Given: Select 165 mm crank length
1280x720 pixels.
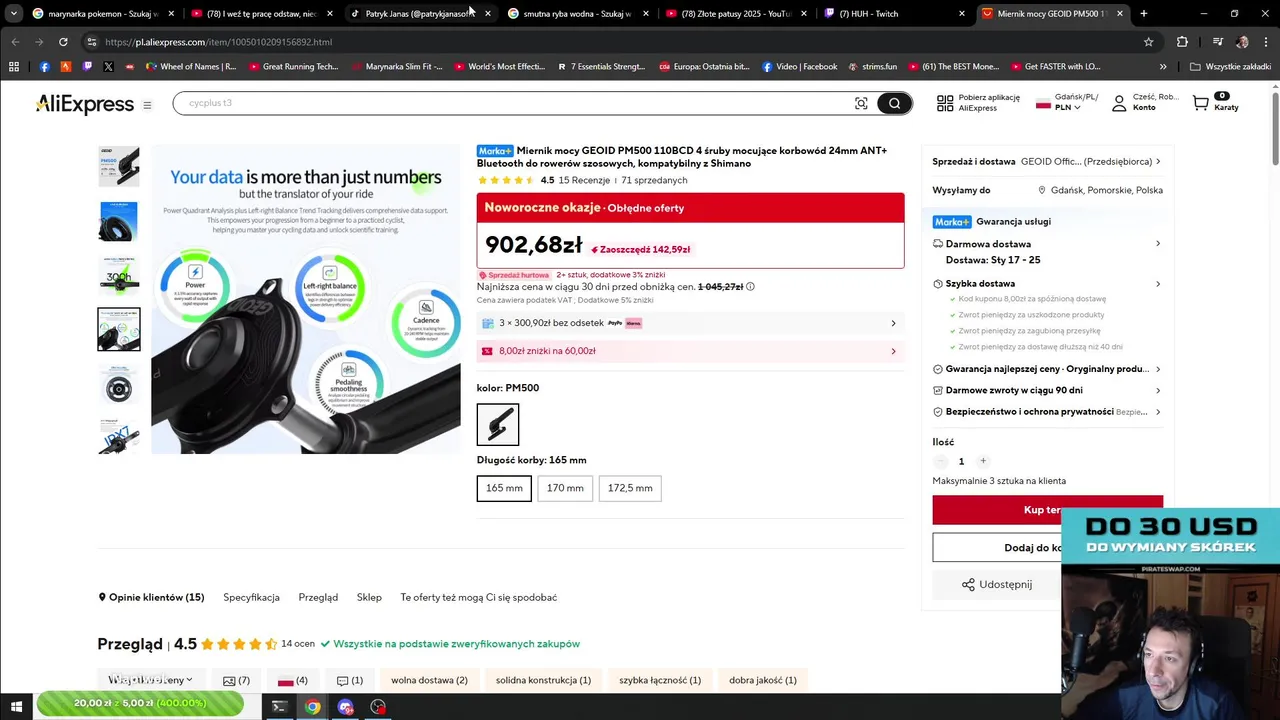Looking at the screenshot, I should tap(504, 488).
